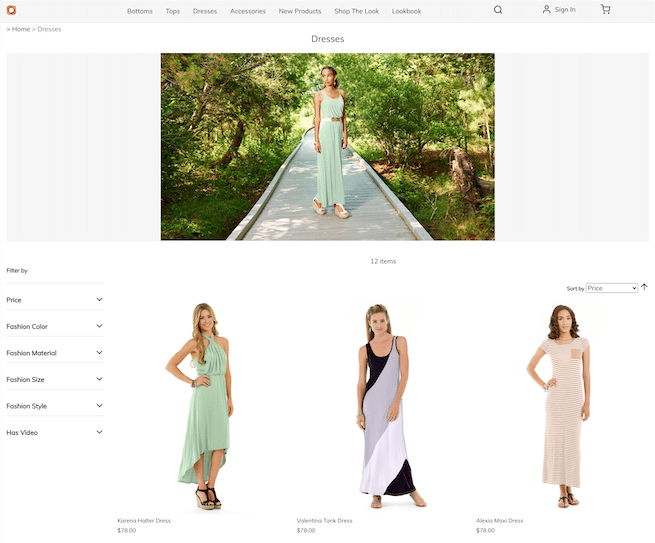Click Valentina Tank Dress $78.00 price

point(306,530)
